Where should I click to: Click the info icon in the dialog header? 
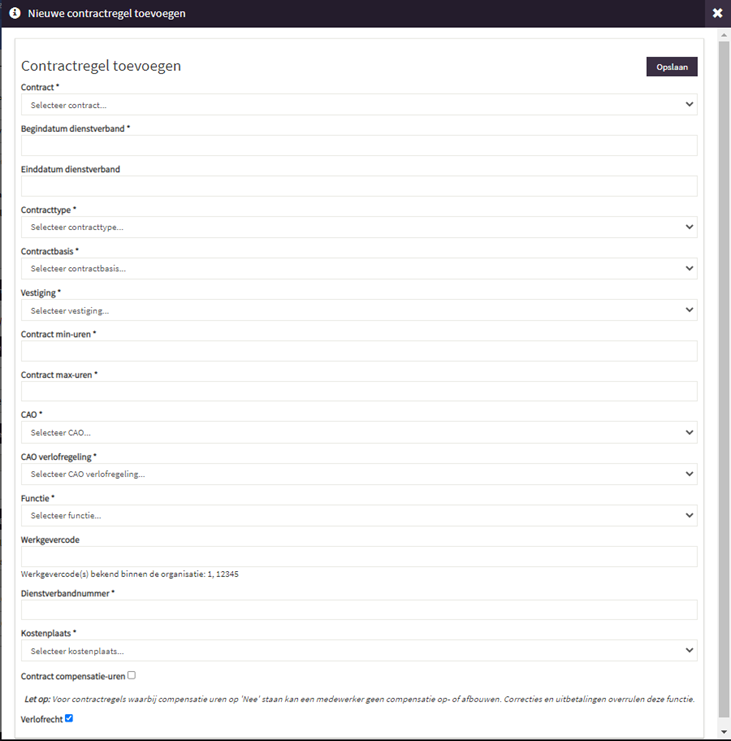[x=15, y=13]
